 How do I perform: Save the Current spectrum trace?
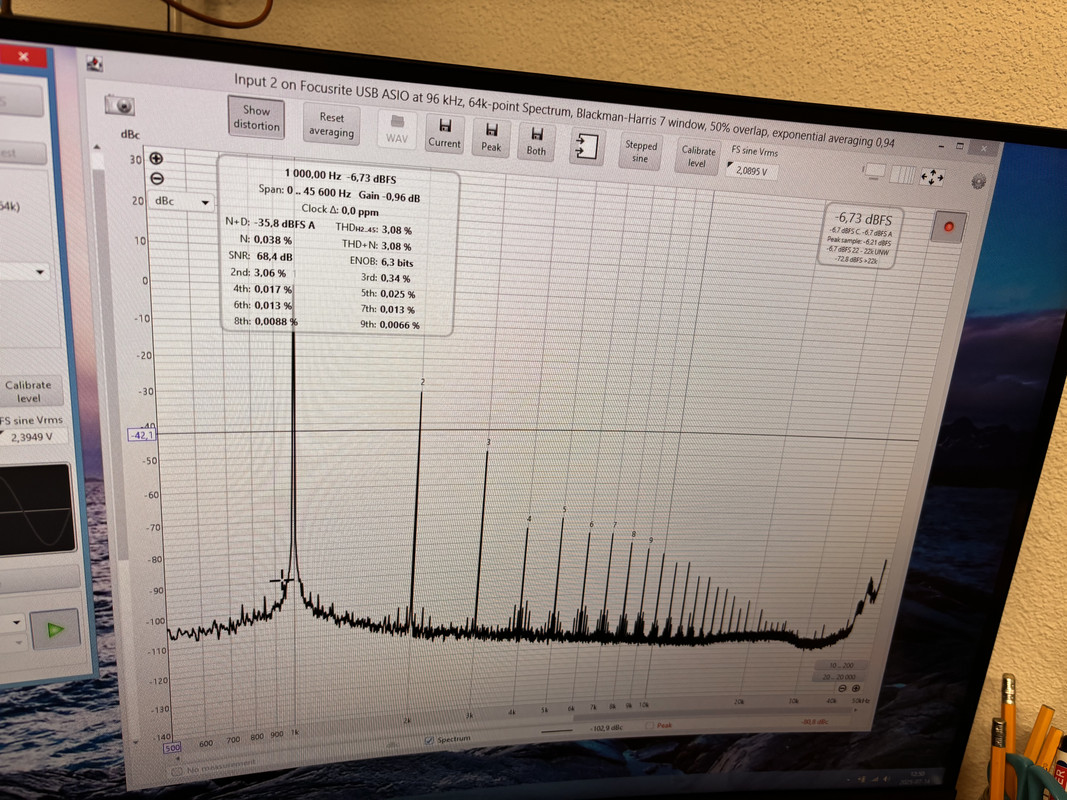point(444,133)
